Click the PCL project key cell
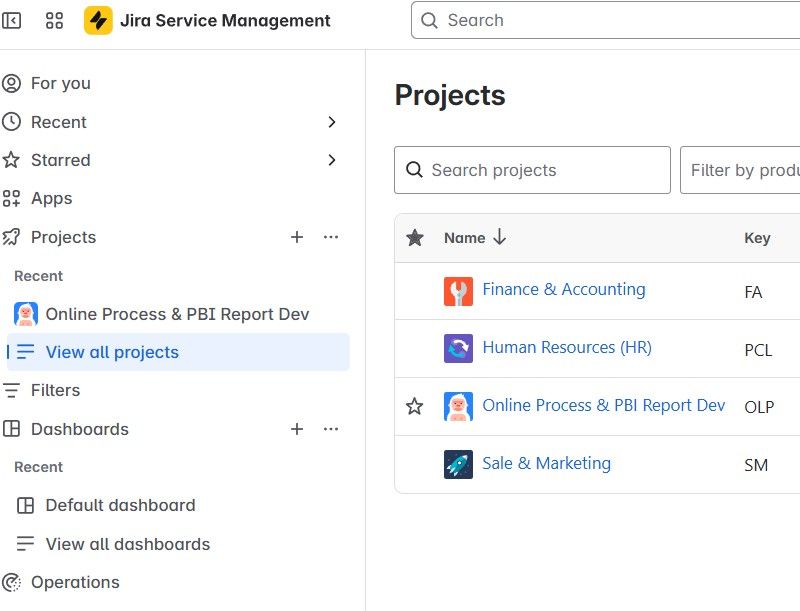 (758, 350)
